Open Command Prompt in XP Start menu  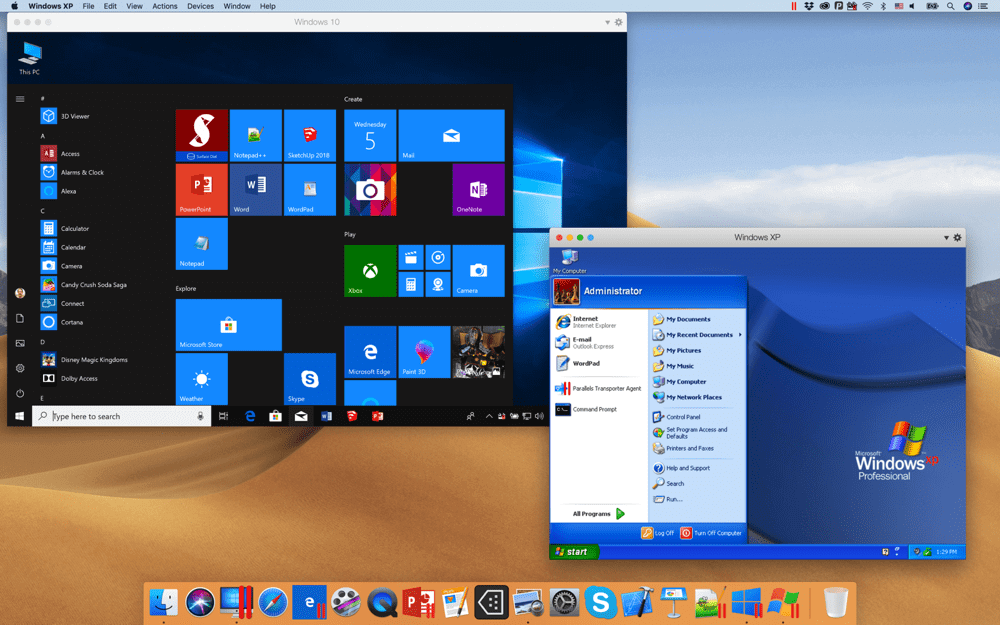click(593, 409)
